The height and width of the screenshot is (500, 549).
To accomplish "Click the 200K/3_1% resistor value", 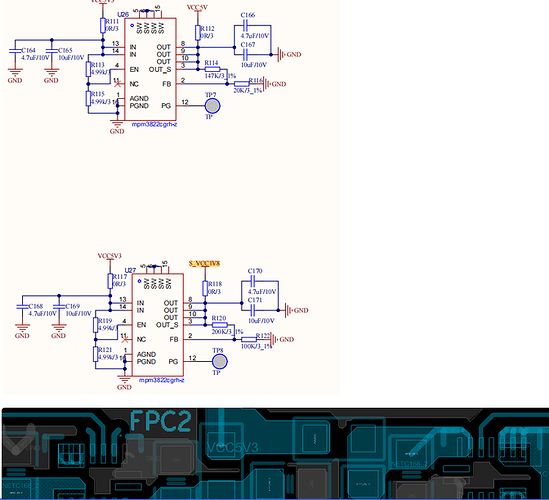I will click(x=227, y=332).
